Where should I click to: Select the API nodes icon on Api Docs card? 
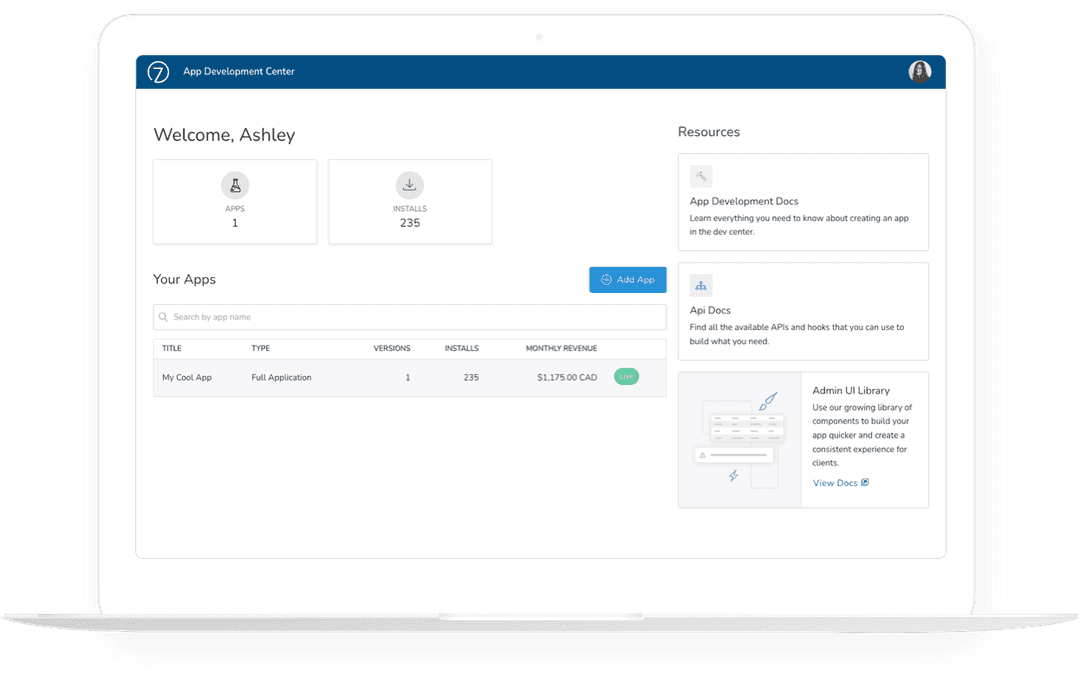(x=701, y=285)
